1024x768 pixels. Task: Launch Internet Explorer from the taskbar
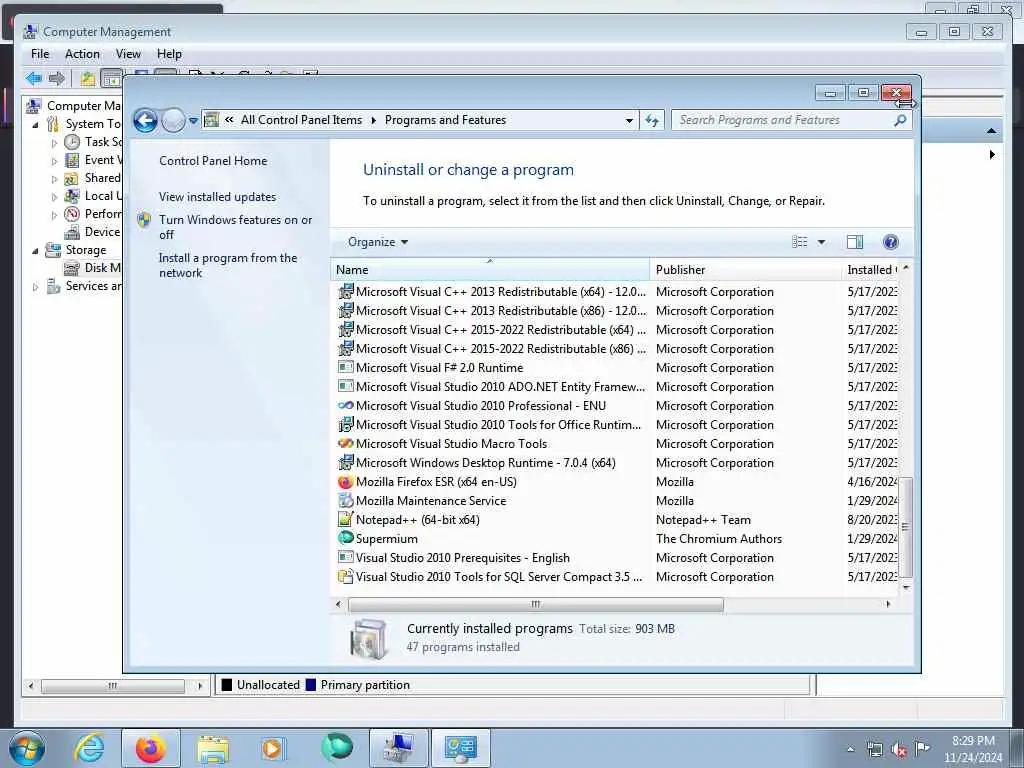tap(89, 748)
